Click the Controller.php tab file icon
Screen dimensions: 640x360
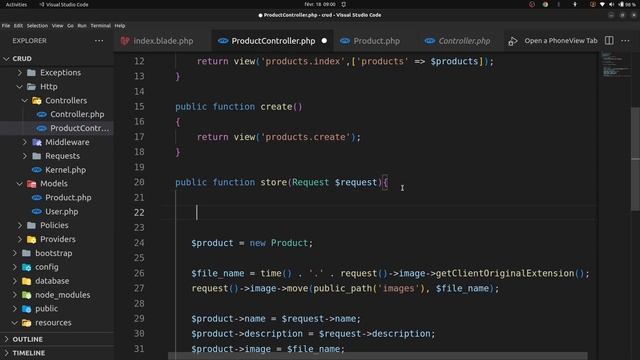pos(430,41)
